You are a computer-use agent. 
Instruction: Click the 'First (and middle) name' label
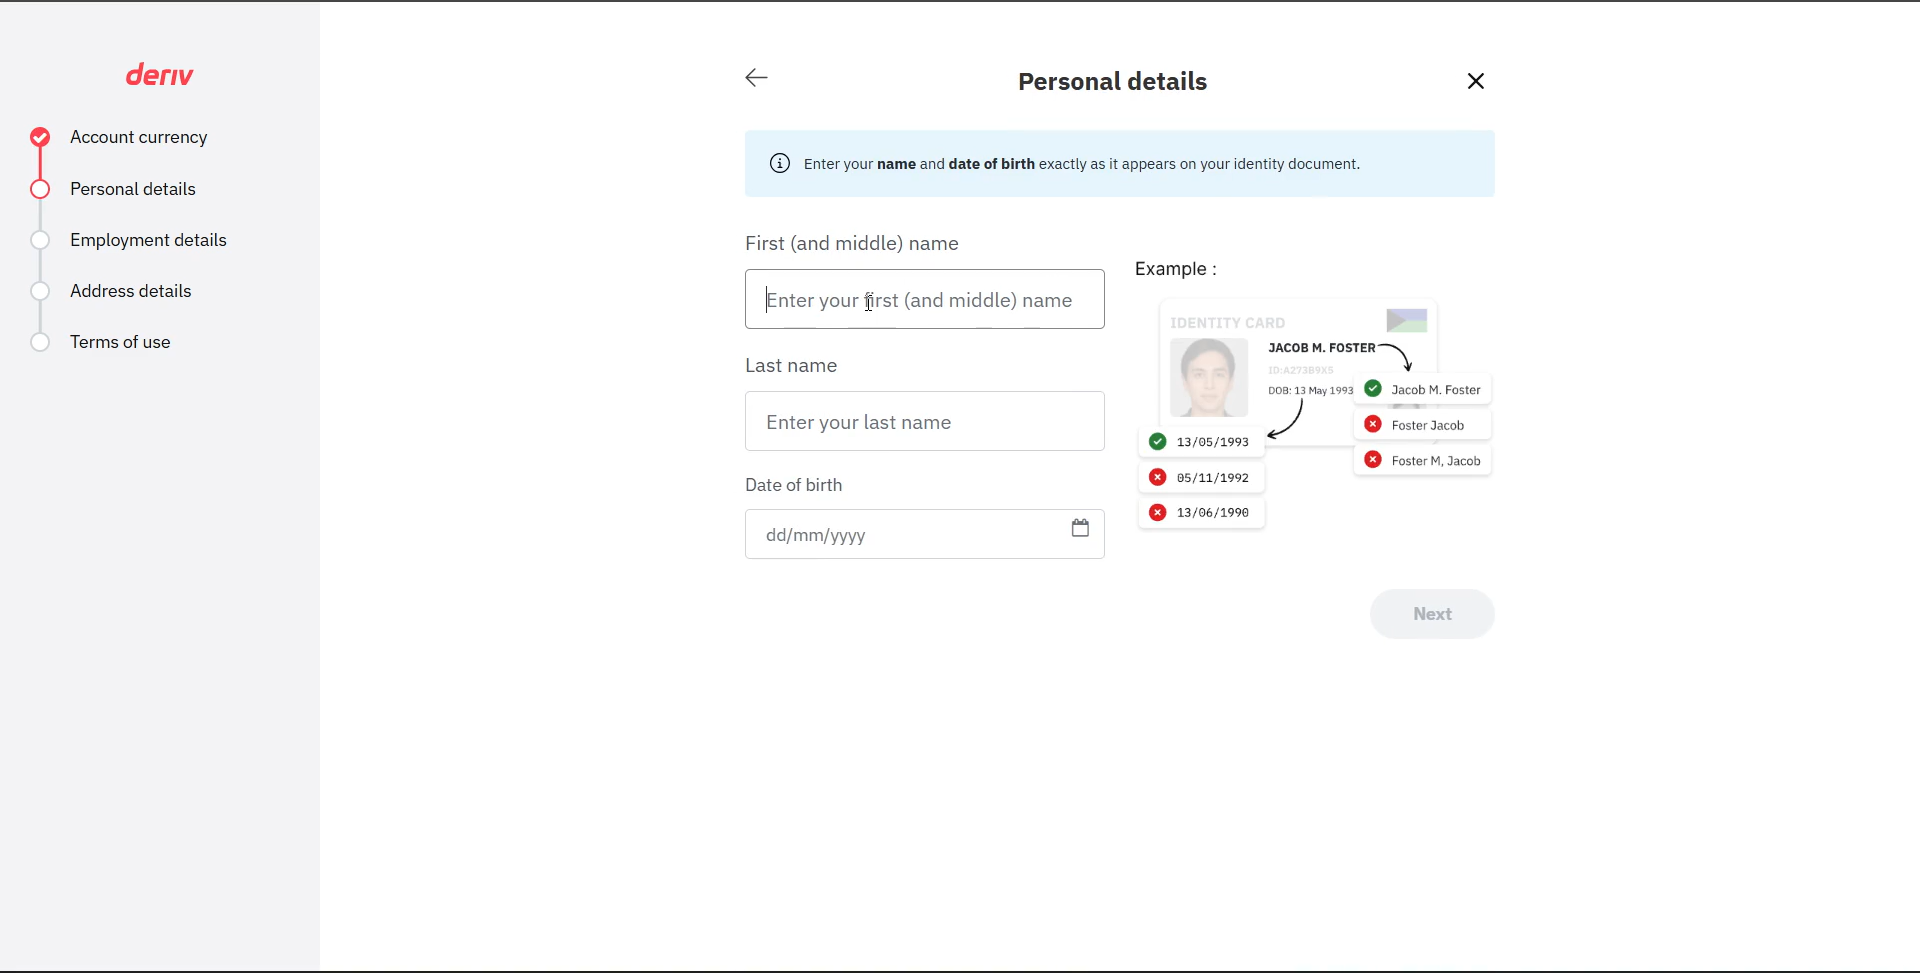click(852, 243)
